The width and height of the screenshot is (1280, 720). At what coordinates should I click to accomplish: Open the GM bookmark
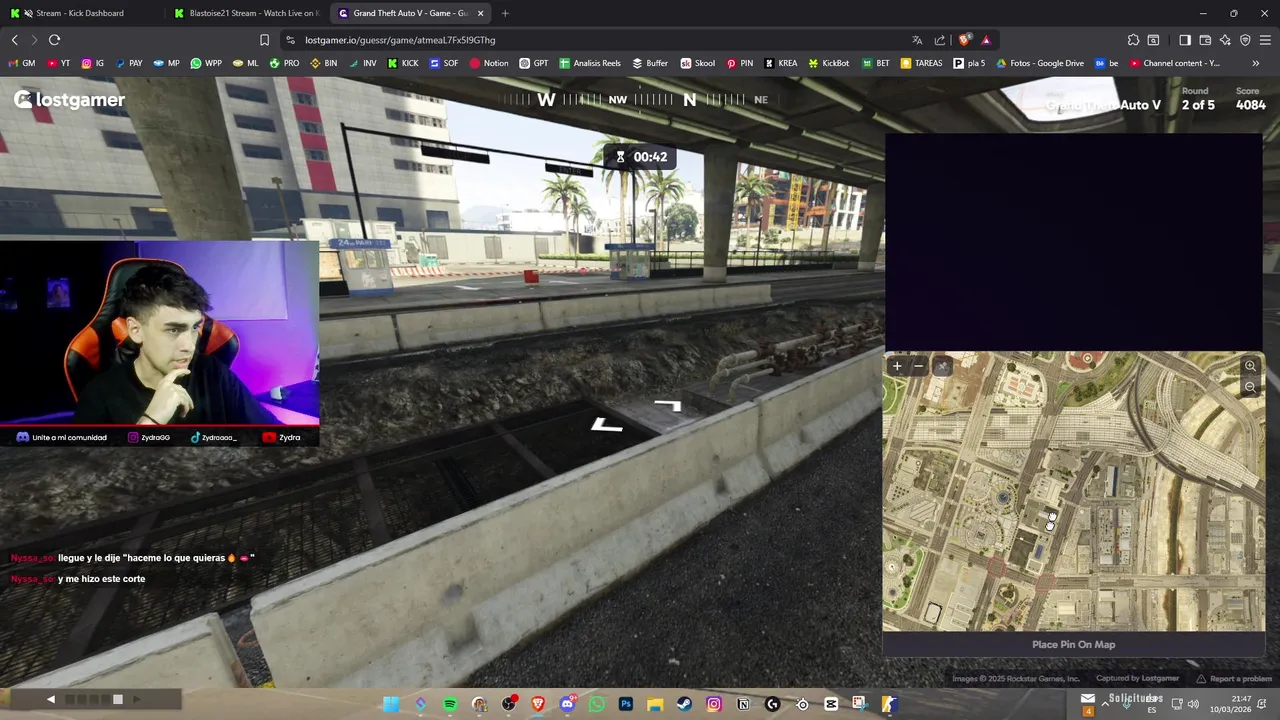(x=22, y=63)
